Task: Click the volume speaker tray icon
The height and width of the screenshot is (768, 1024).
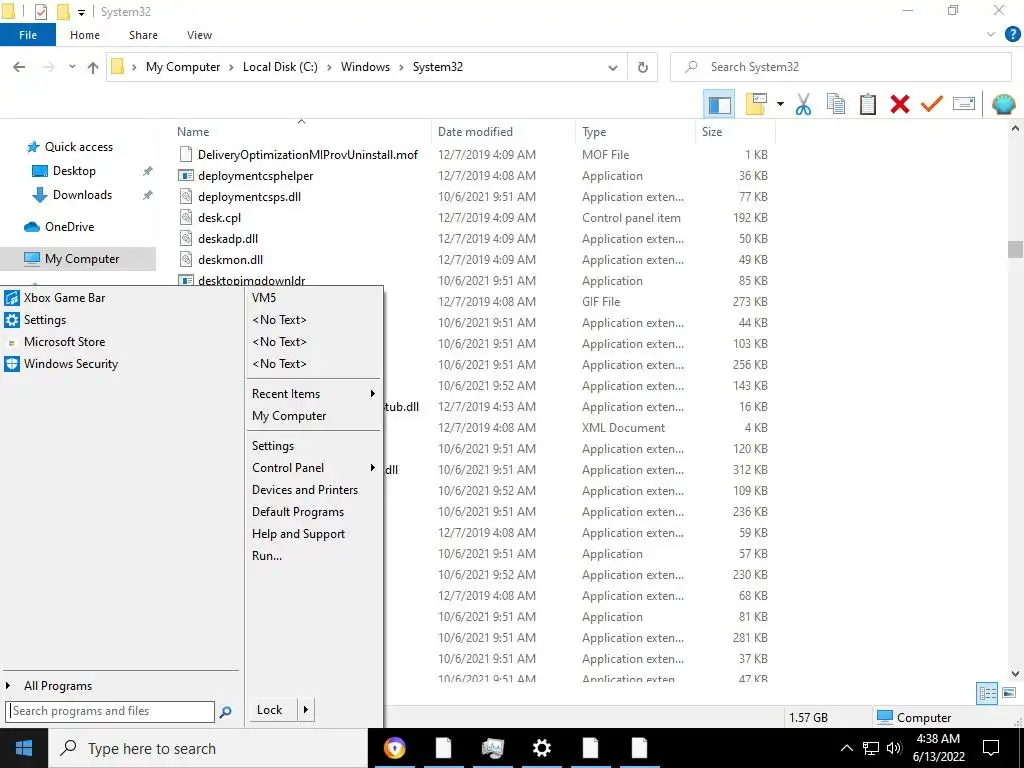Action: (894, 748)
